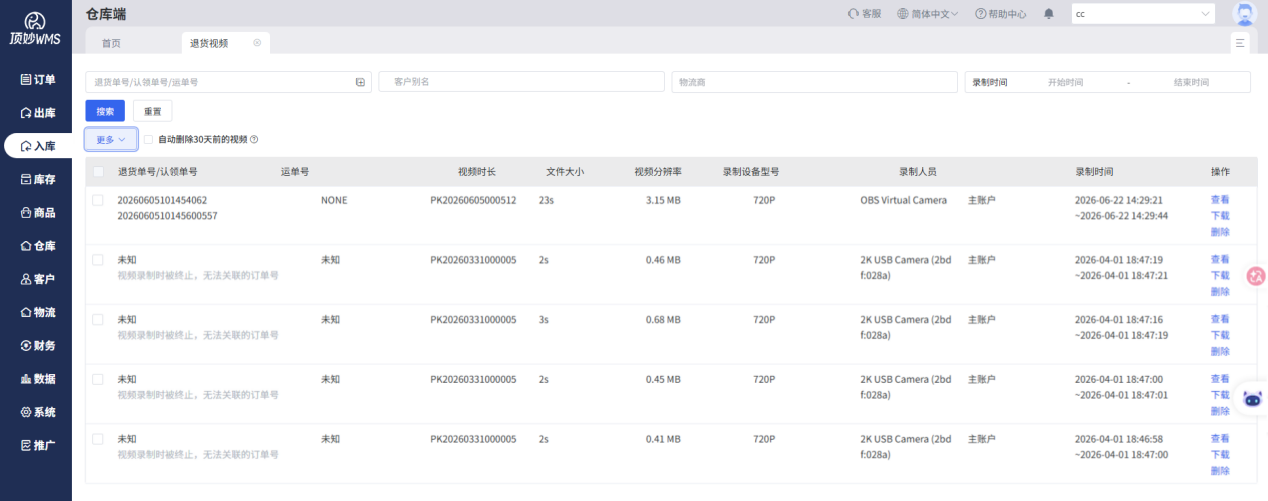
Task: Focus the 客户别名 input field
Action: click(521, 82)
